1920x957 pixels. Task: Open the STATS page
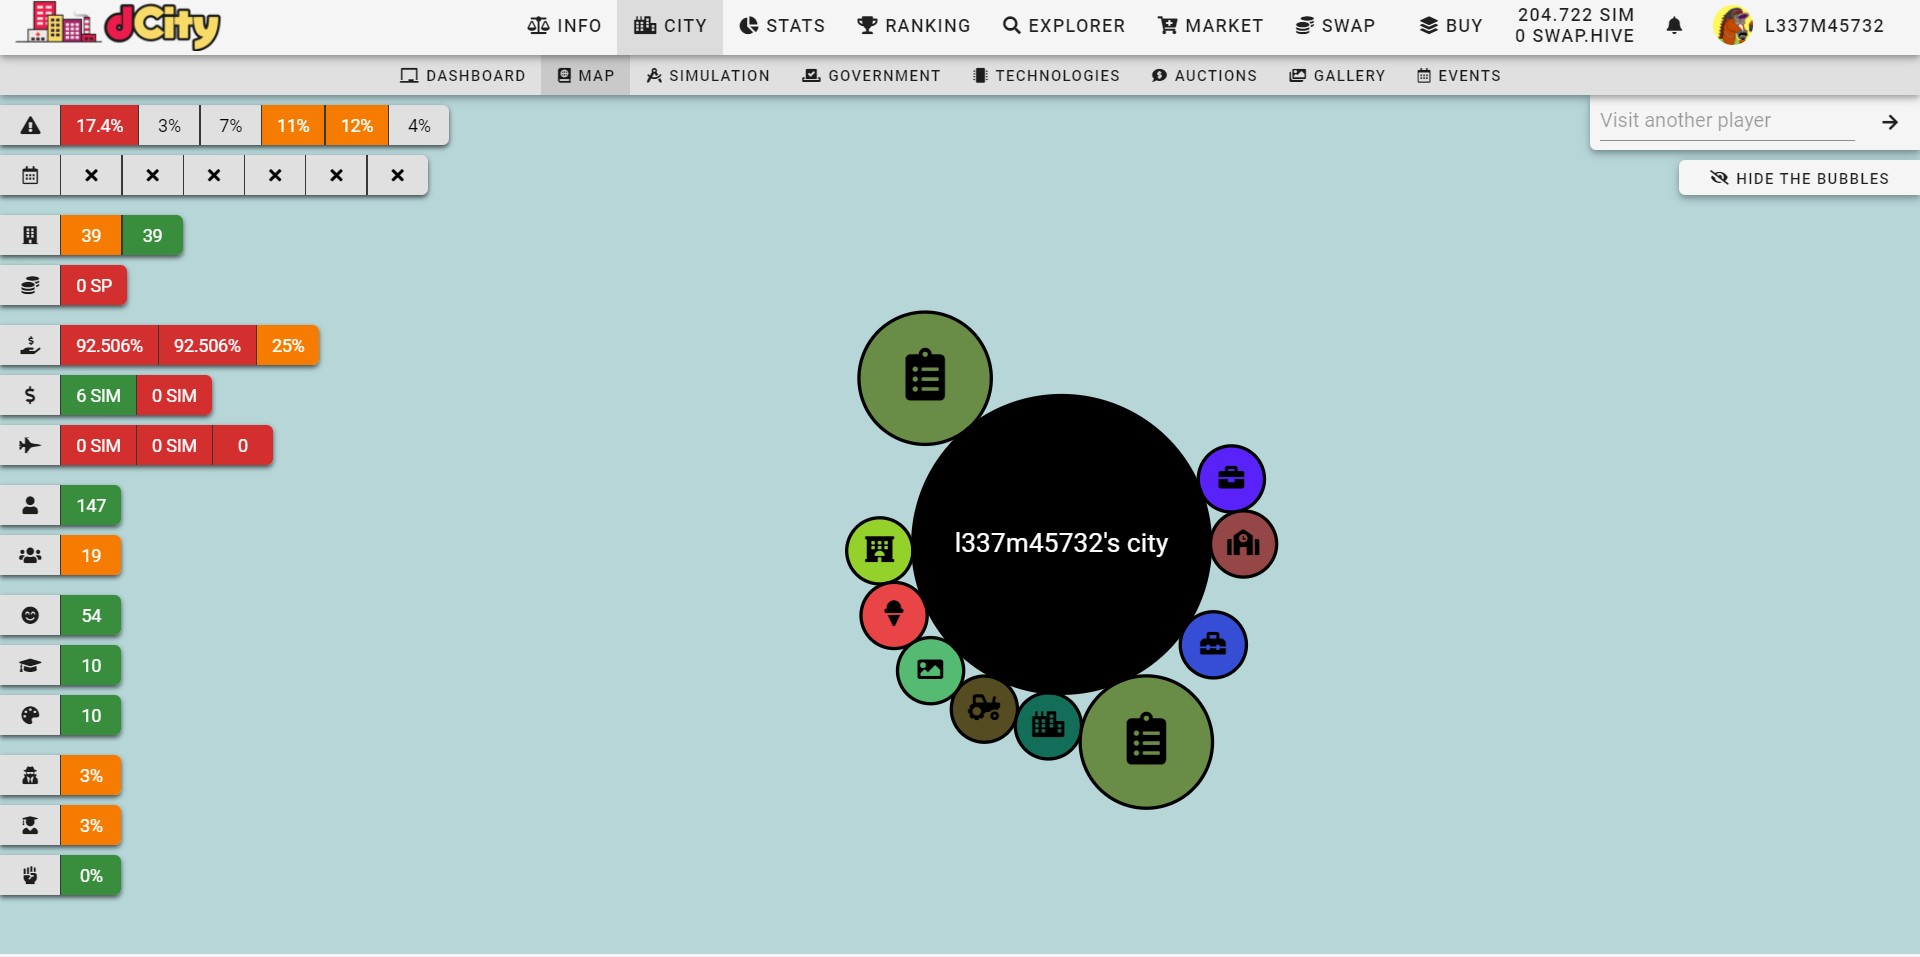tap(782, 26)
